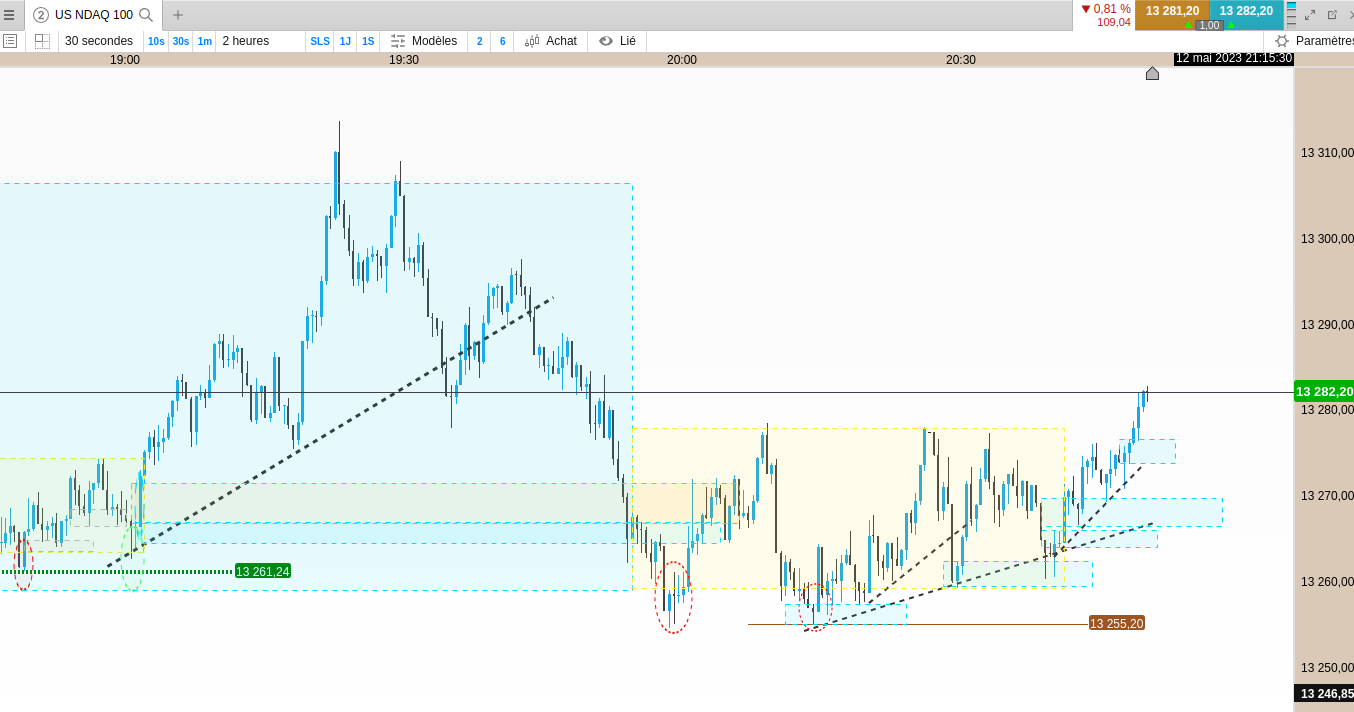Select the SLS range shortcut
The width and height of the screenshot is (1354, 712).
(x=320, y=41)
